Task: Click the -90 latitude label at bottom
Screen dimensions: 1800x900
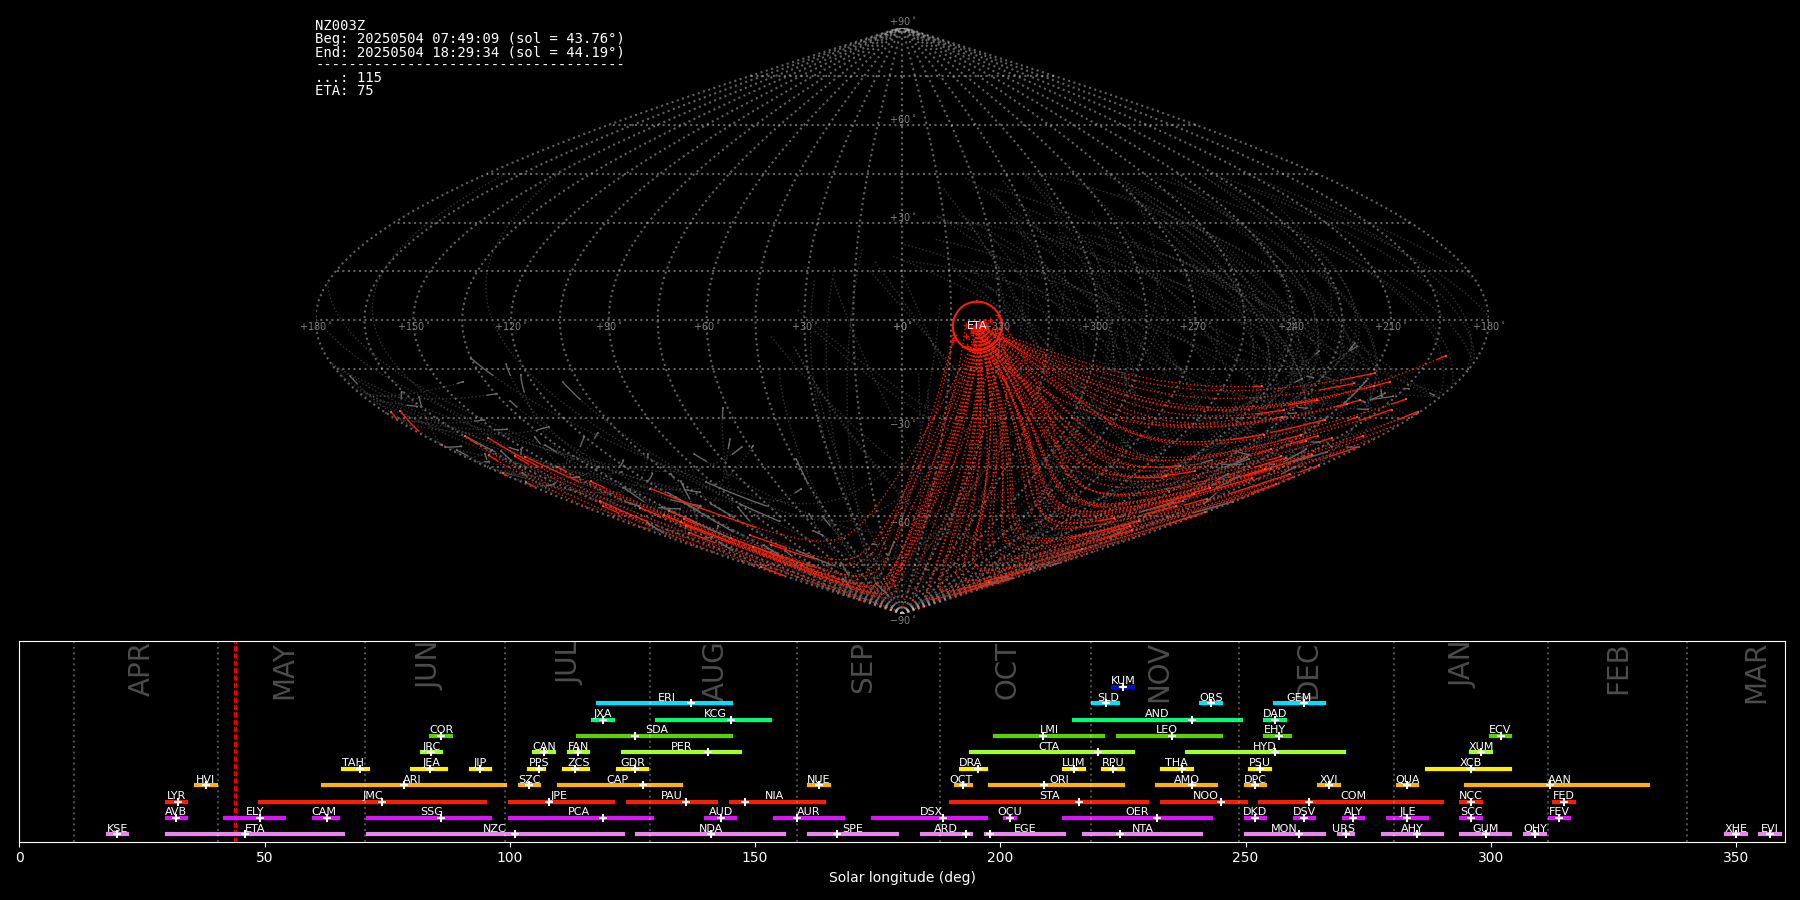Action: [x=901, y=620]
